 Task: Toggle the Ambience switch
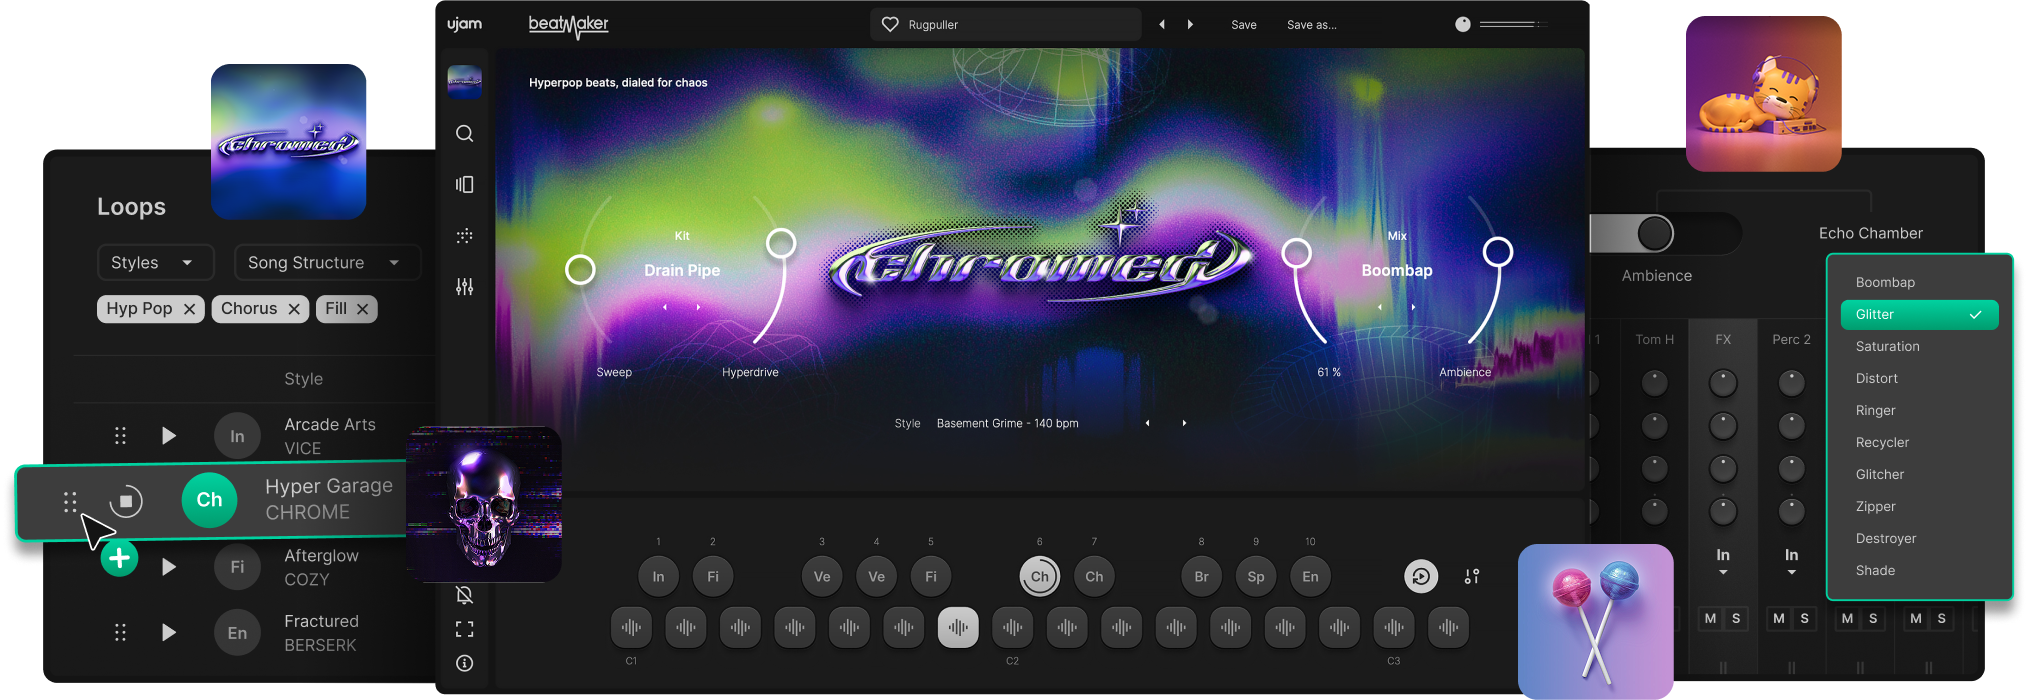[1664, 234]
